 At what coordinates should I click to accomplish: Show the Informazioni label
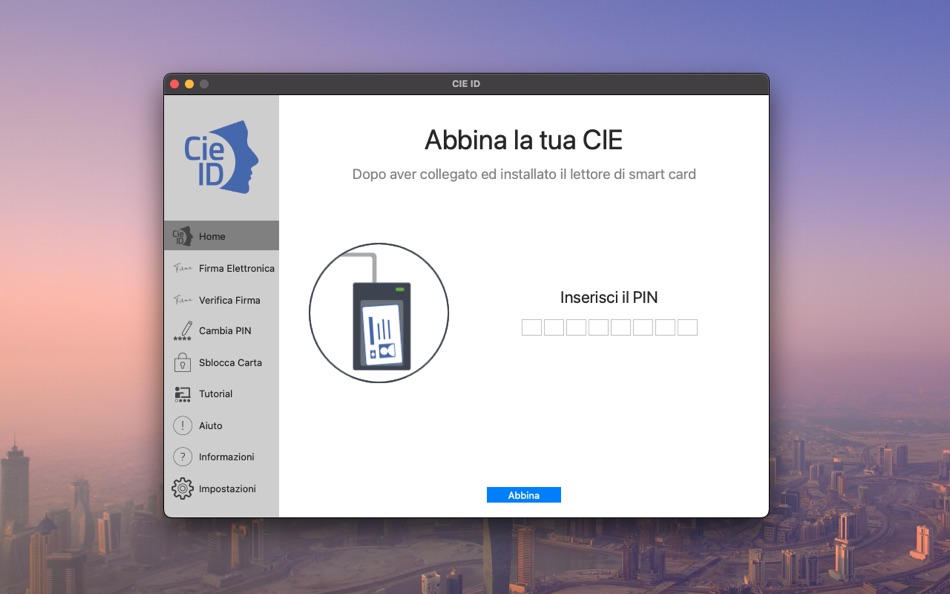tap(227, 457)
